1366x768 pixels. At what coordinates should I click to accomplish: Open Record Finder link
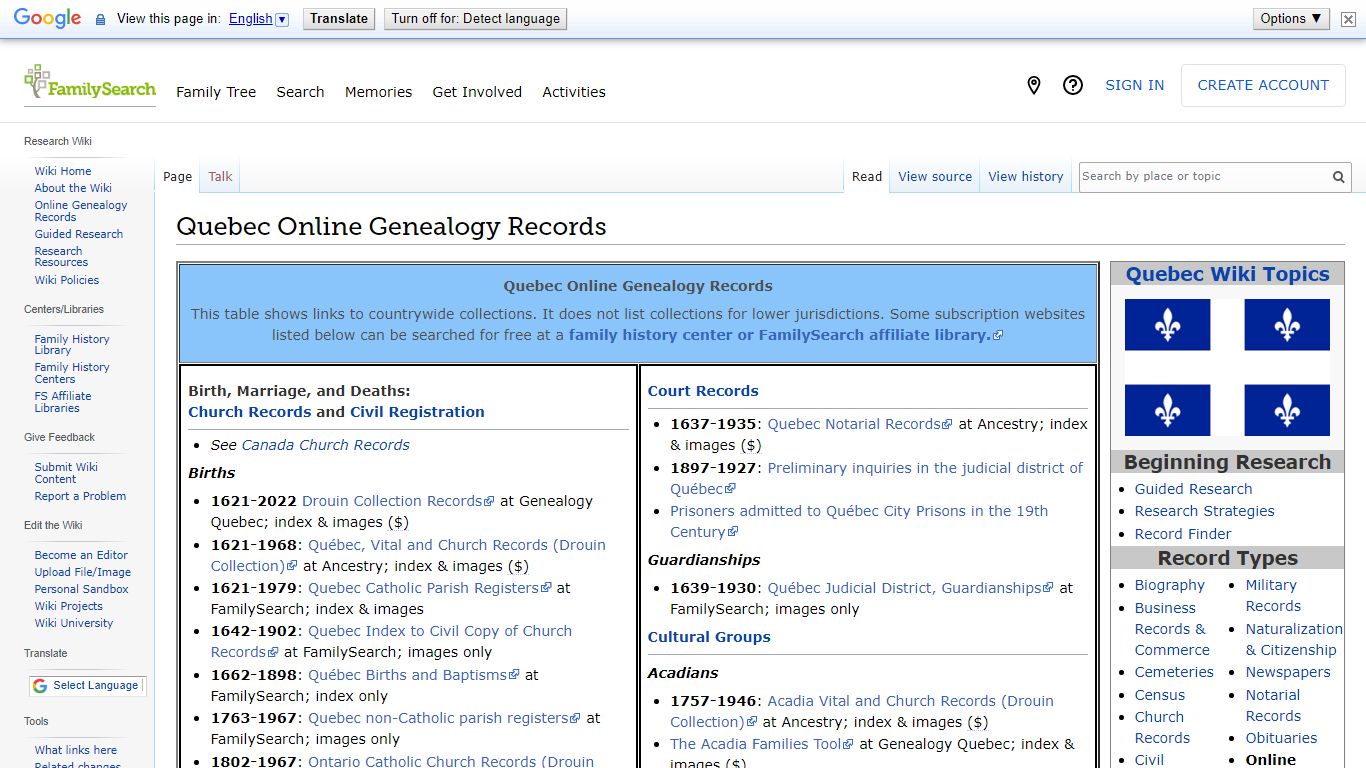click(1183, 534)
